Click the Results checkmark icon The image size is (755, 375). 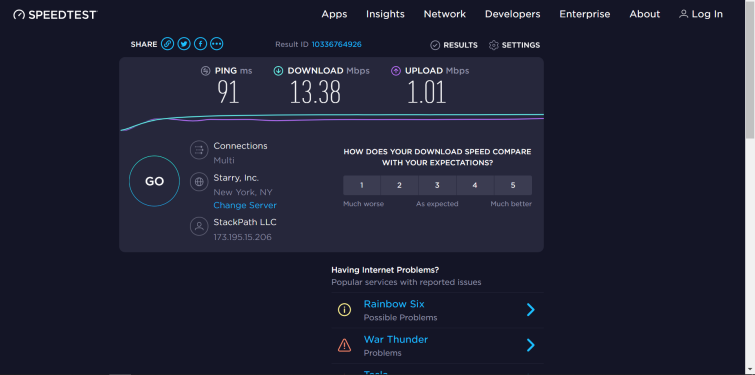(x=435, y=45)
